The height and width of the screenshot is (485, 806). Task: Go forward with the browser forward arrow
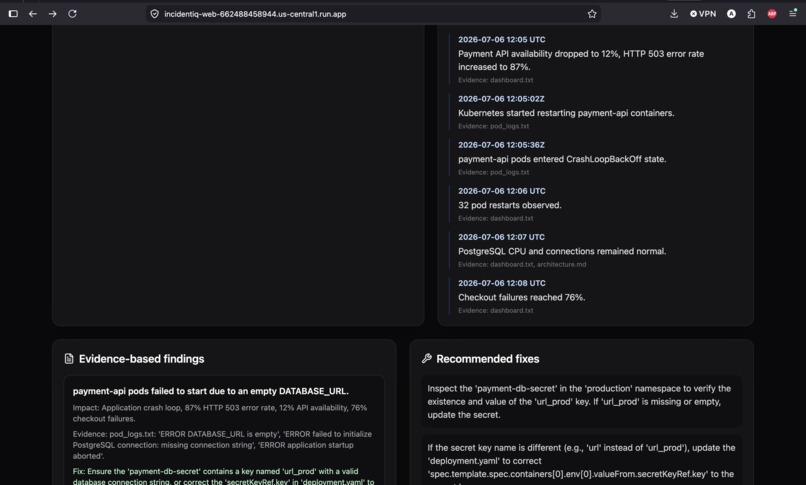(x=52, y=14)
